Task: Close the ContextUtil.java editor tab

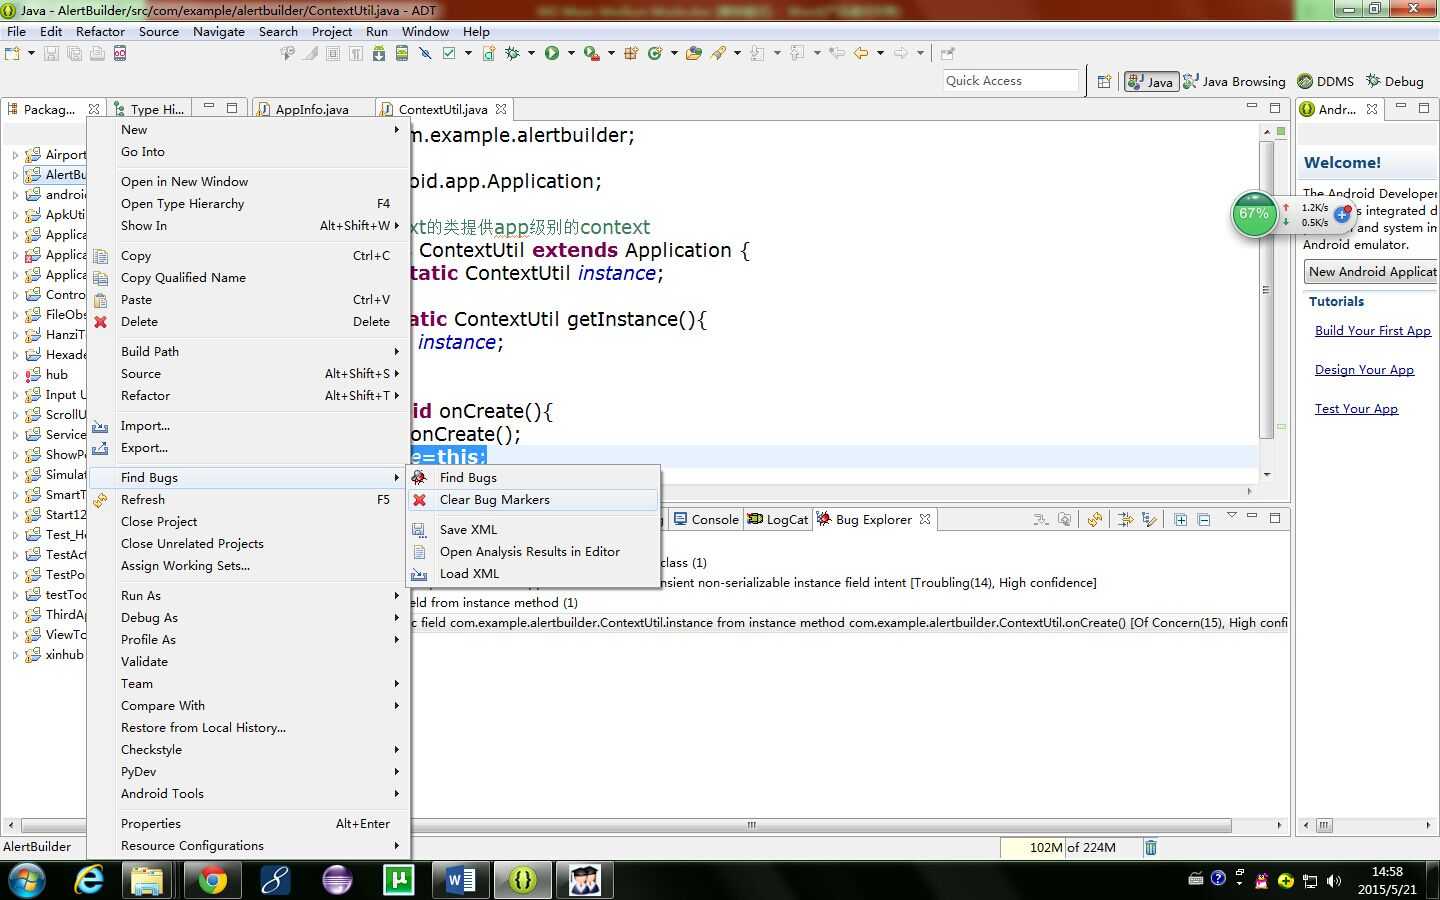Action: pos(501,109)
